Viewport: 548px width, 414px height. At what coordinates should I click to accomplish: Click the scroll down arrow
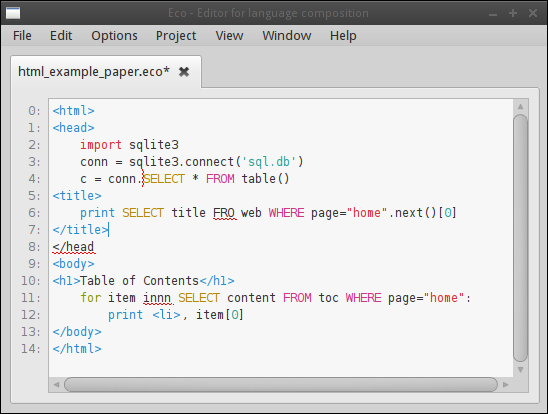tap(520, 370)
